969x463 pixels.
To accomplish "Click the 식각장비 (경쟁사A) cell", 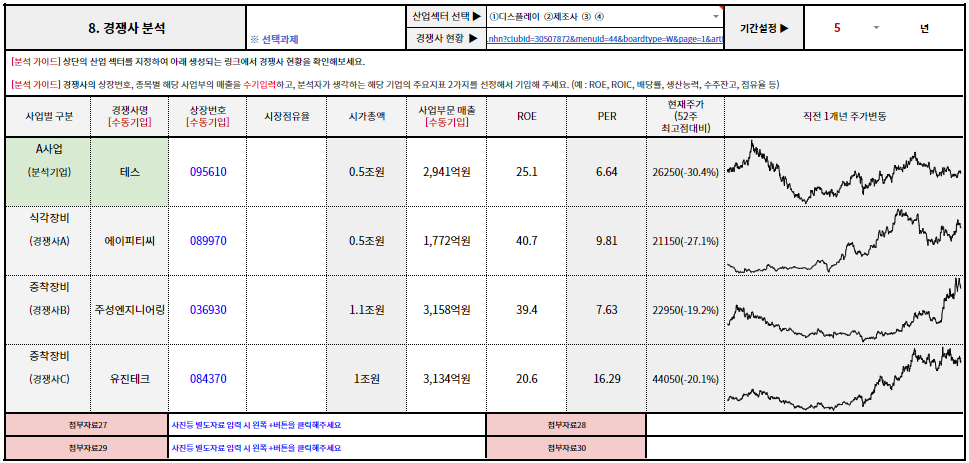I will (x=48, y=241).
